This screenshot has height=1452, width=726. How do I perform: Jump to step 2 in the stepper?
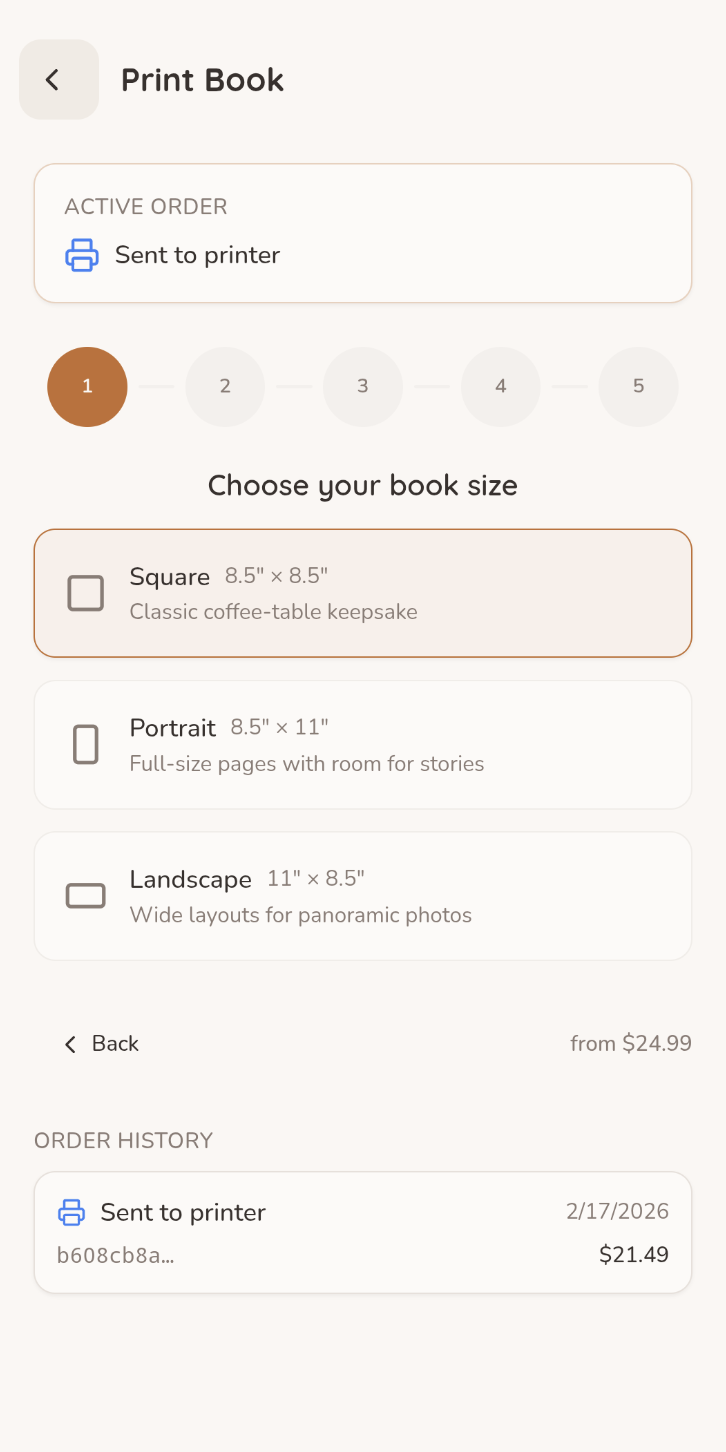225,387
